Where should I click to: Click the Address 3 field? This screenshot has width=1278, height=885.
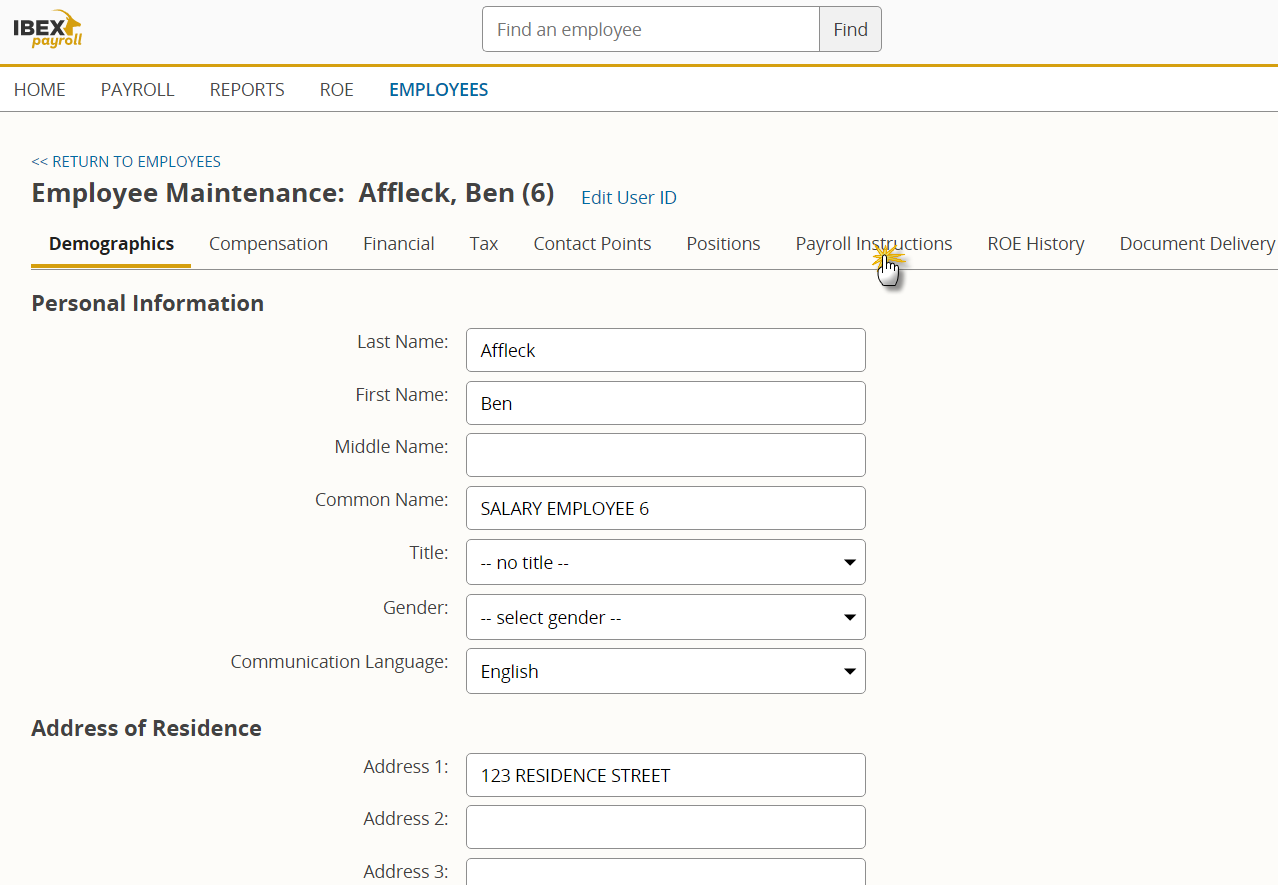[666, 872]
